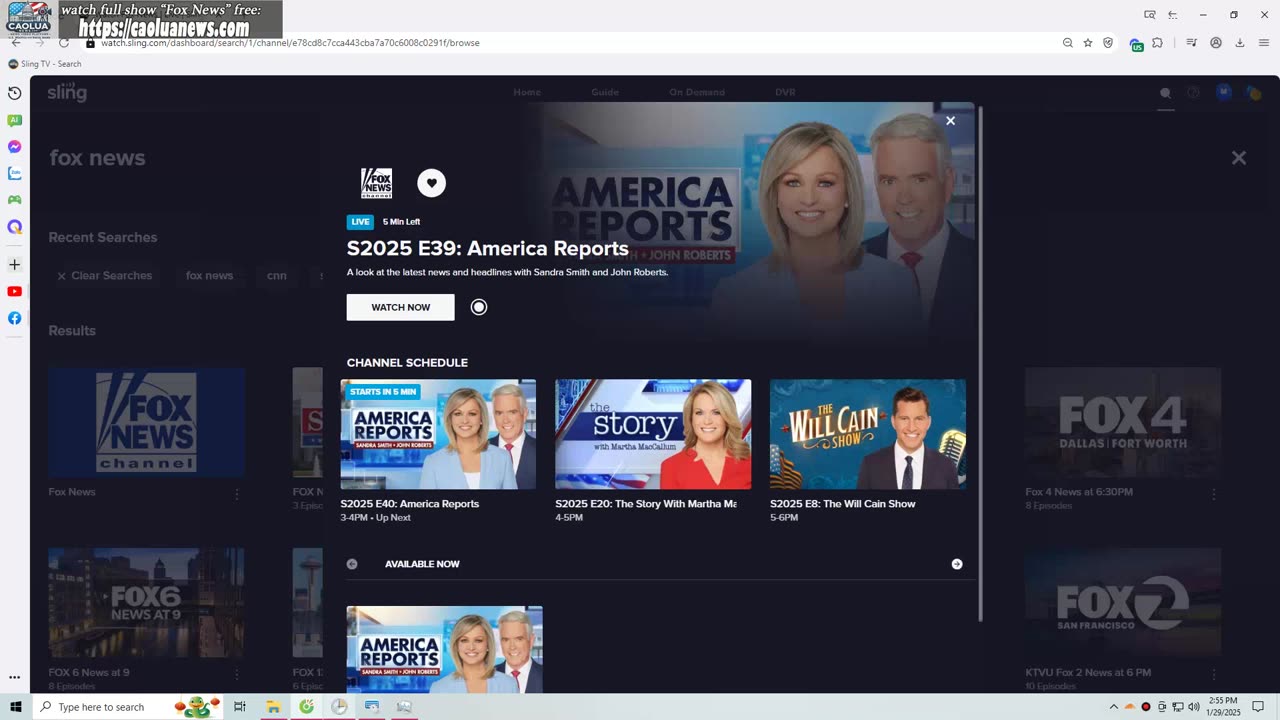The height and width of the screenshot is (720, 1280).
Task: Select the Sling TV - Search browser tab
Action: (45, 64)
